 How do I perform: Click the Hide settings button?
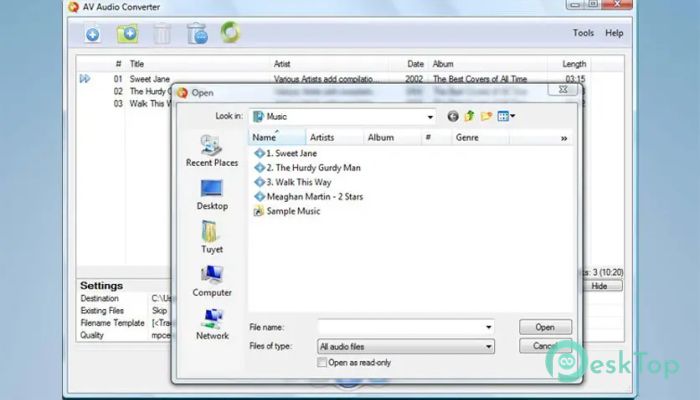coord(599,286)
